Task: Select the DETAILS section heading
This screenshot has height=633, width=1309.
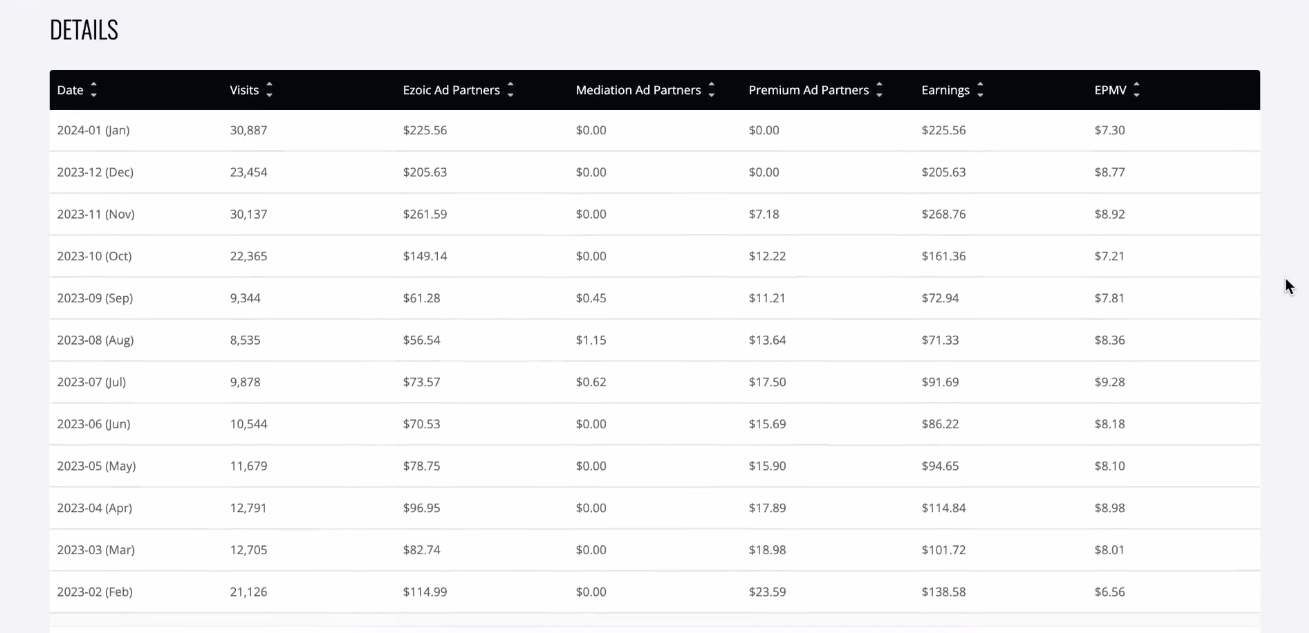Action: [x=84, y=30]
